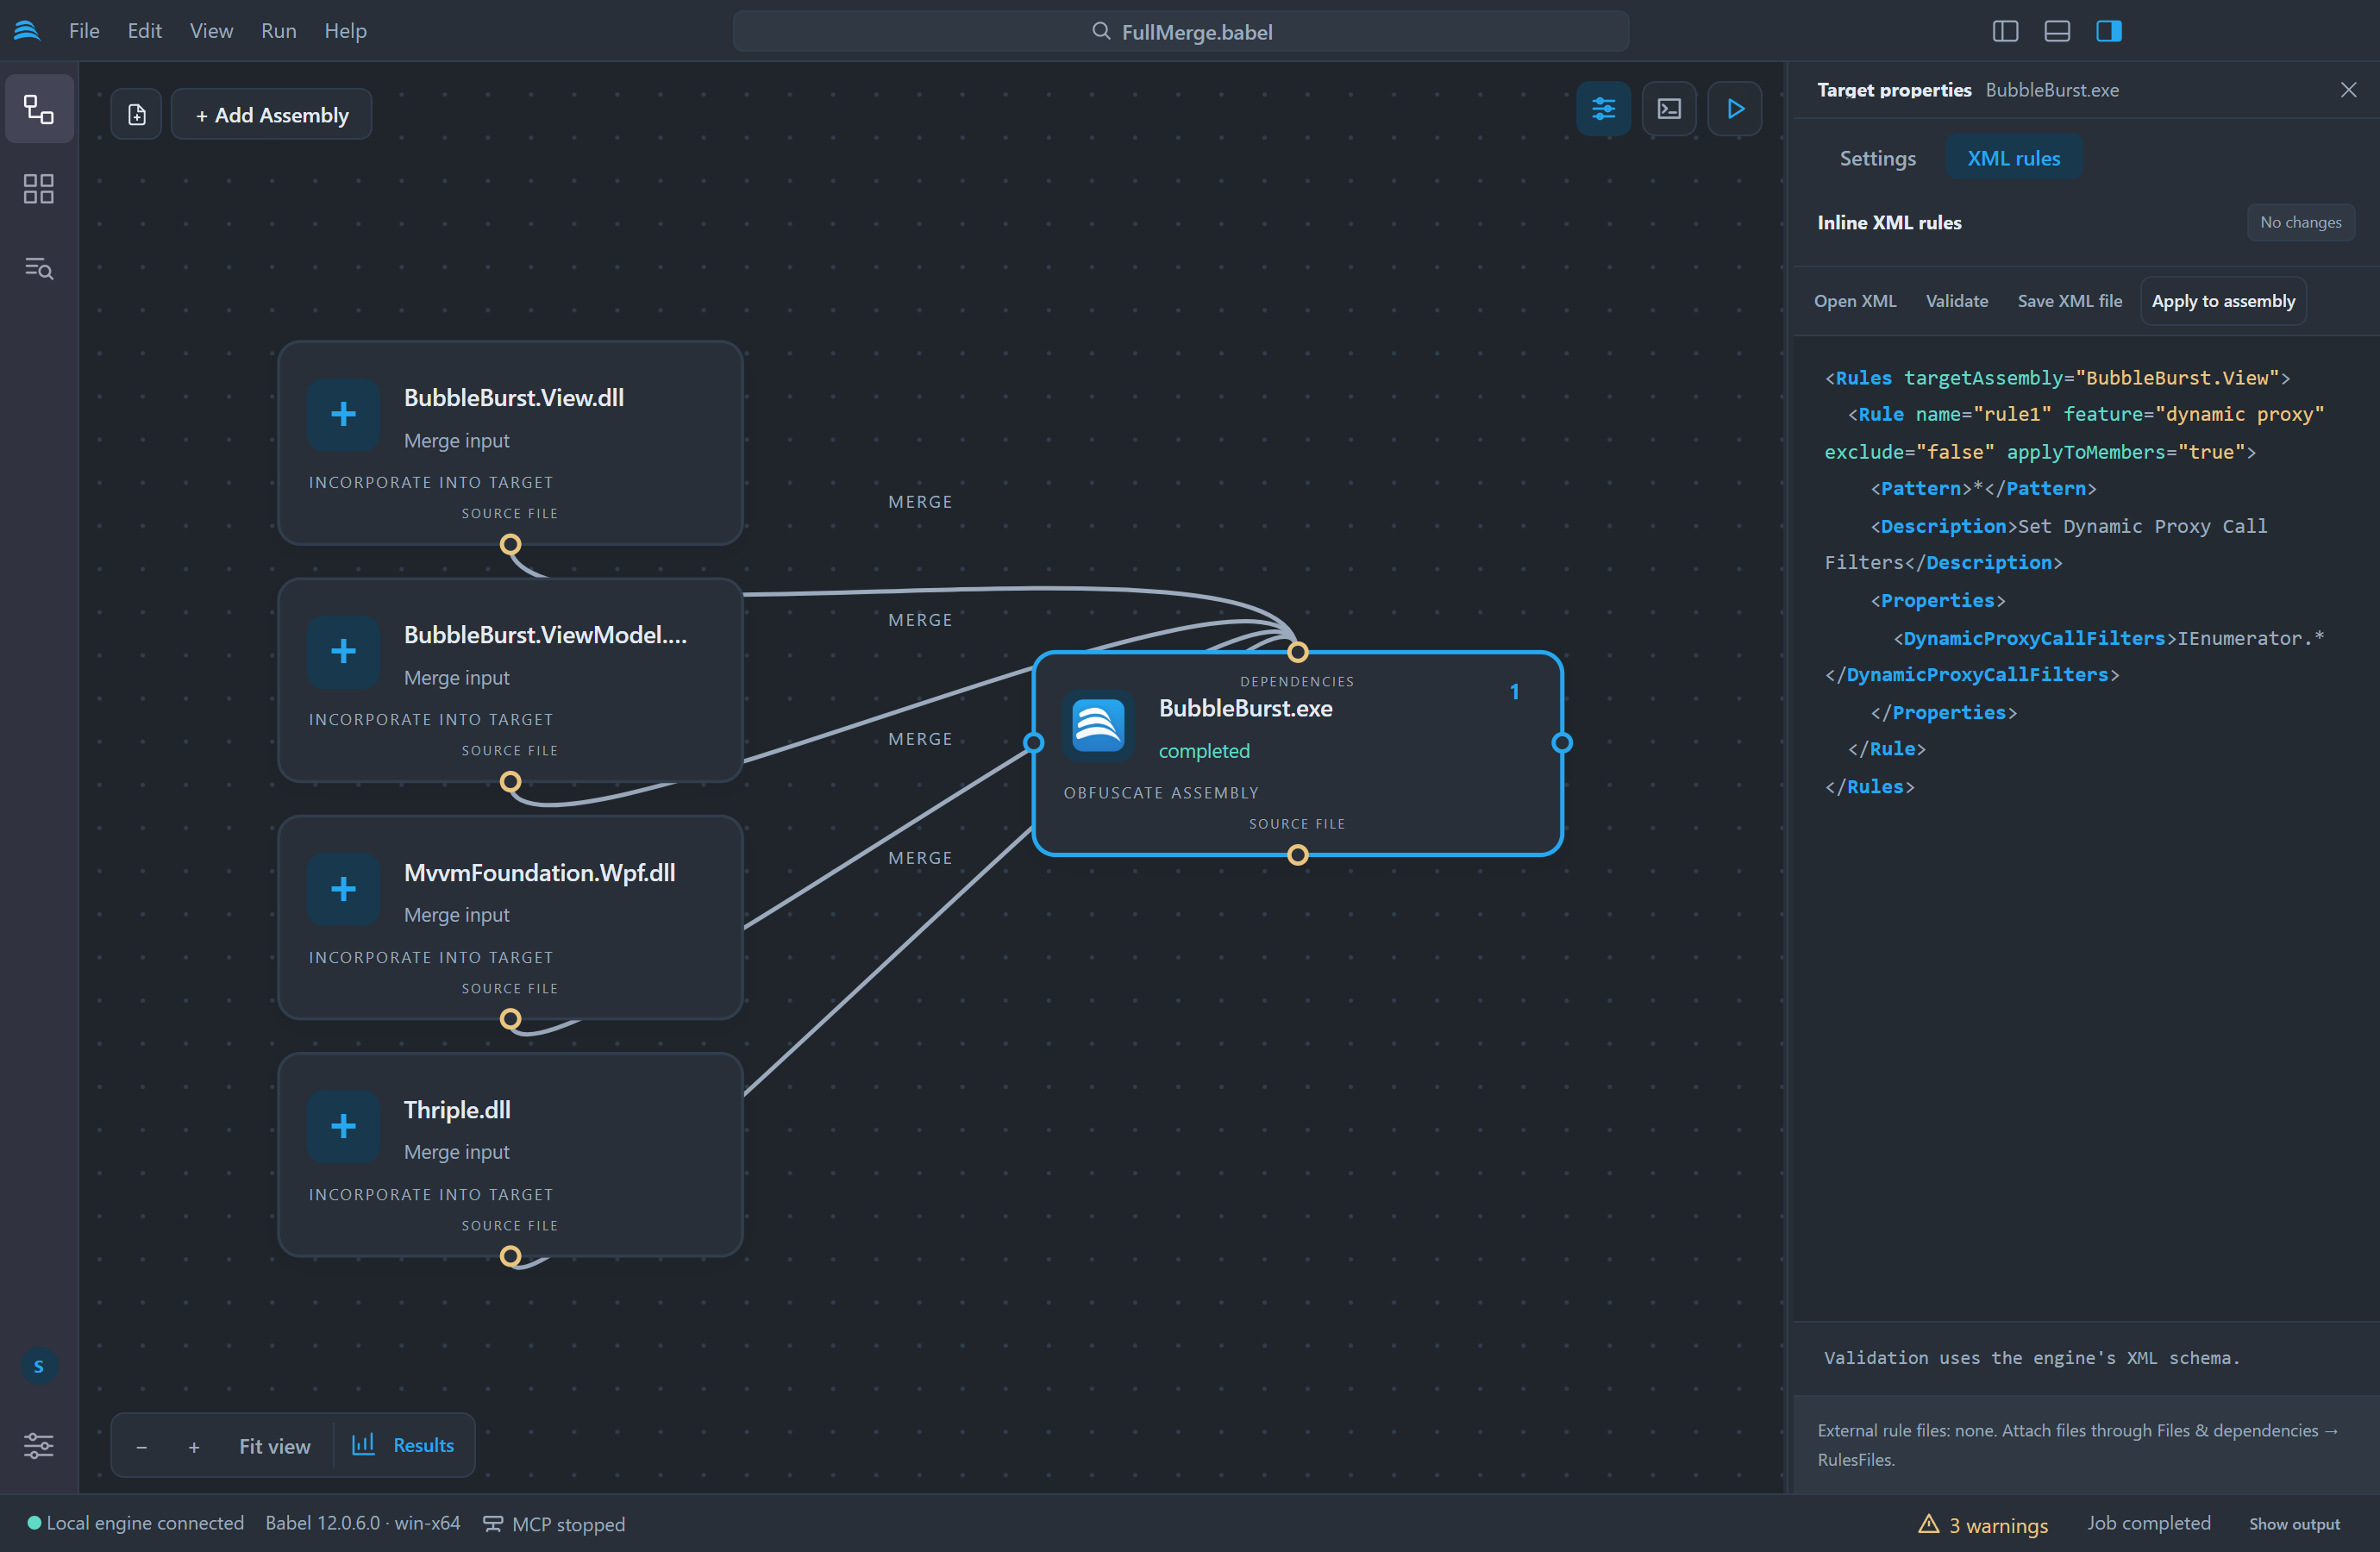Click the source file port of BubbleBurst.View.dll
Screen dimensions: 2380x1552
pyautogui.click(x=510, y=545)
